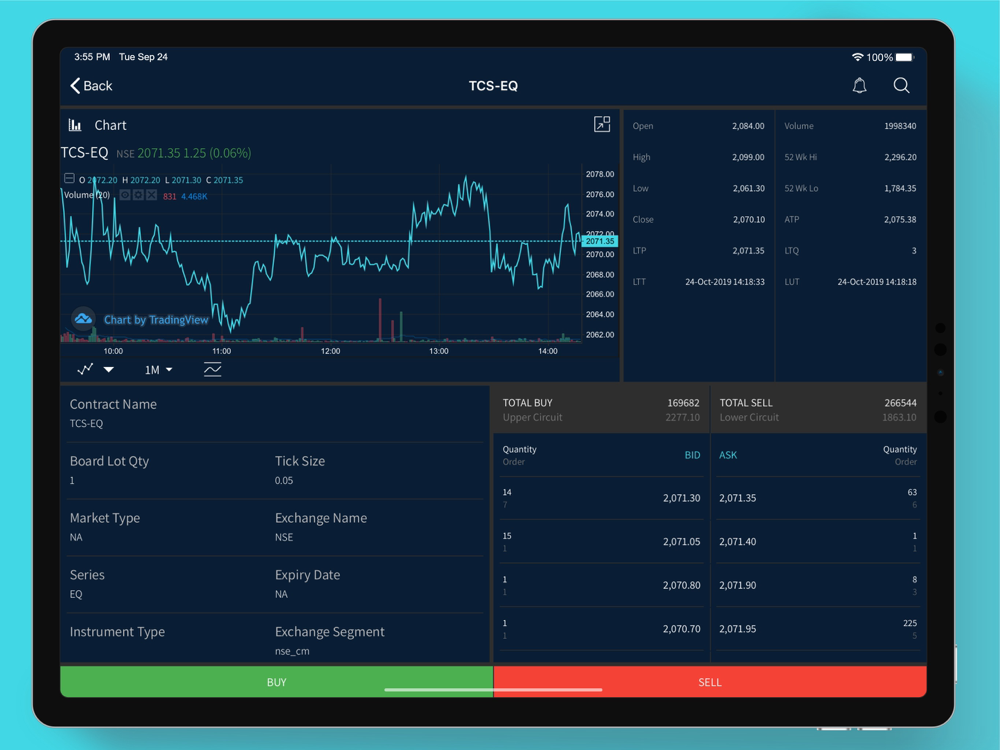The height and width of the screenshot is (750, 1000).
Task: Click the Expiry Date label
Action: 307,575
